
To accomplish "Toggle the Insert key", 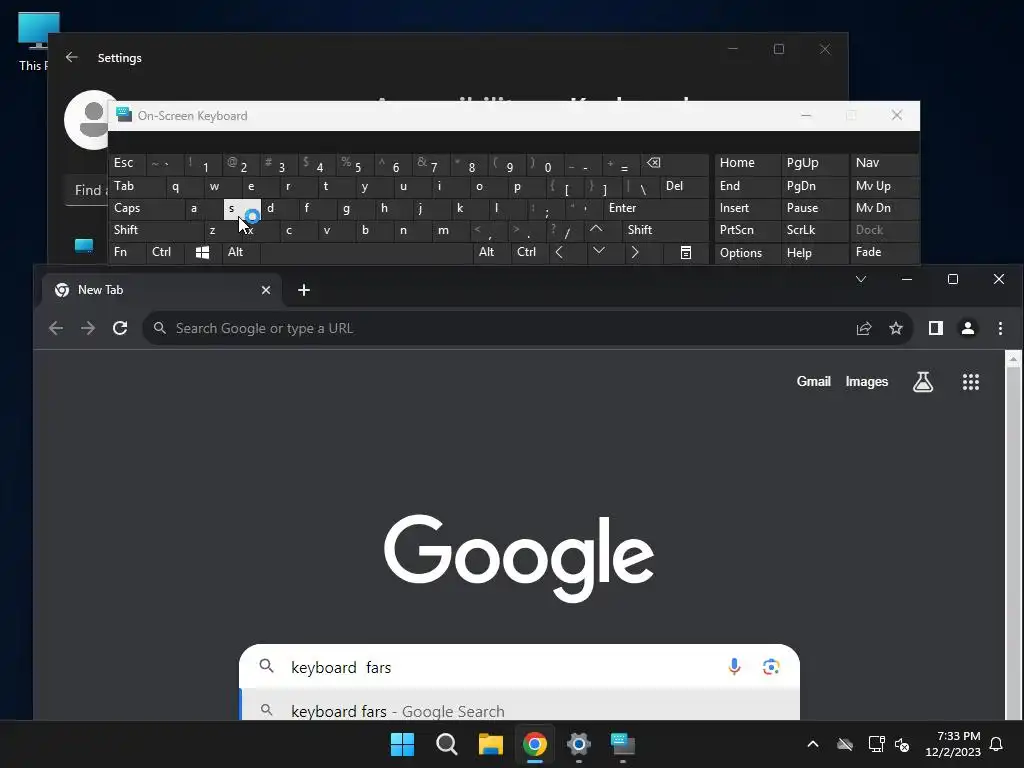I will point(747,208).
